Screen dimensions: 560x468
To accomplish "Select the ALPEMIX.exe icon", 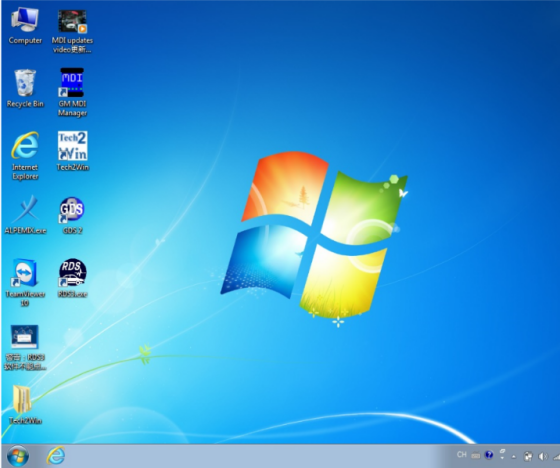I will click(x=25, y=214).
